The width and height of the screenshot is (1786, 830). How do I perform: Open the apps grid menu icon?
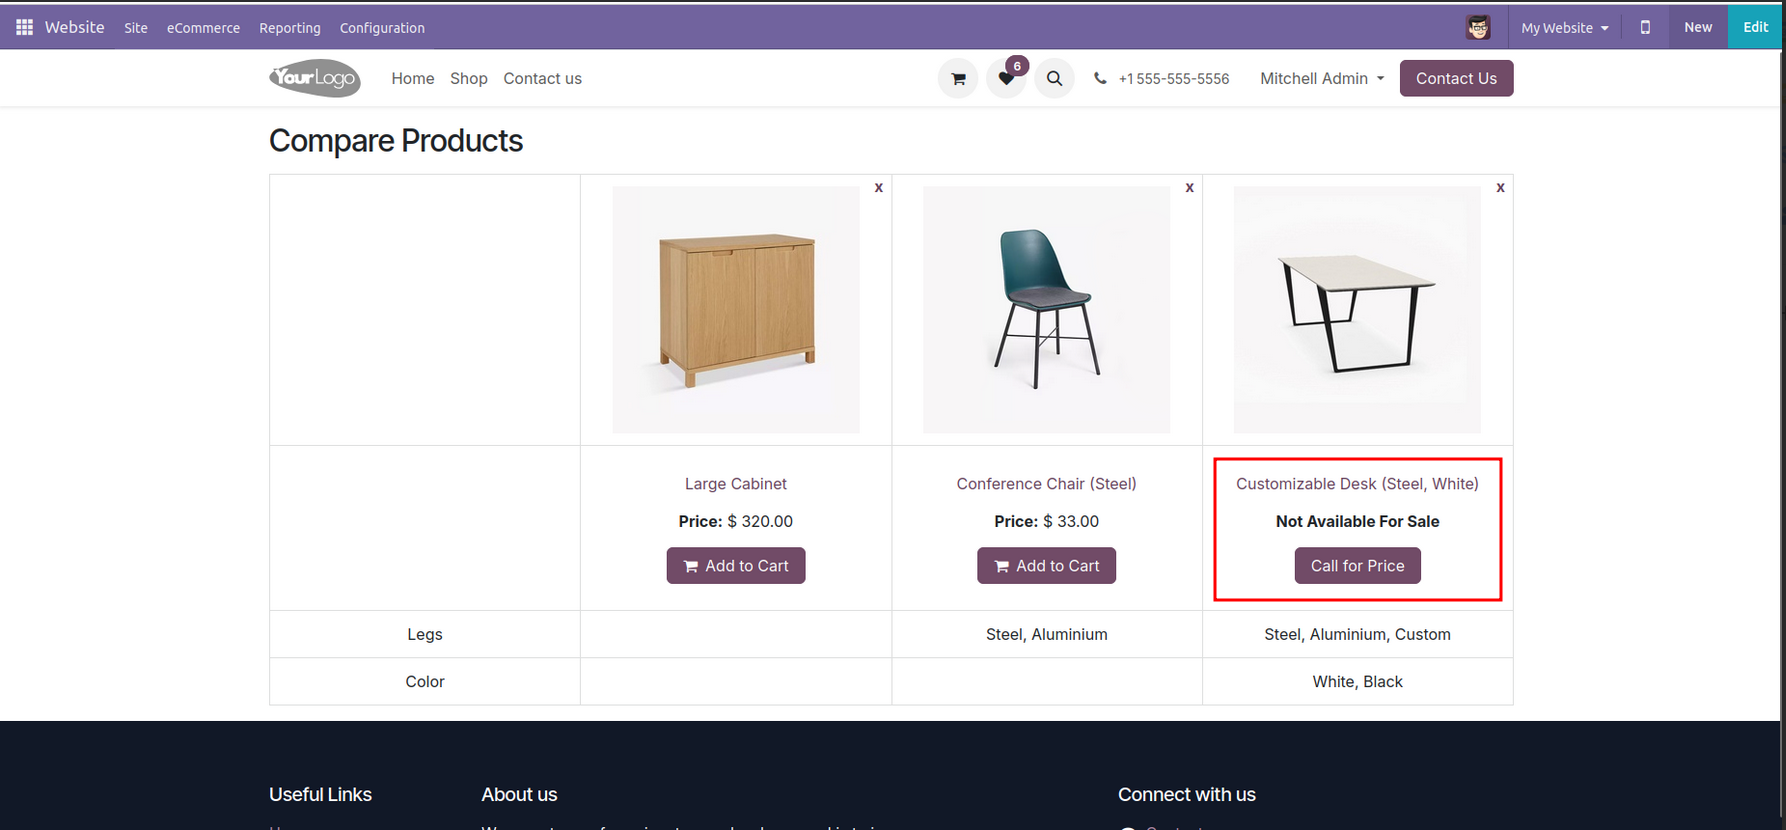25,27
